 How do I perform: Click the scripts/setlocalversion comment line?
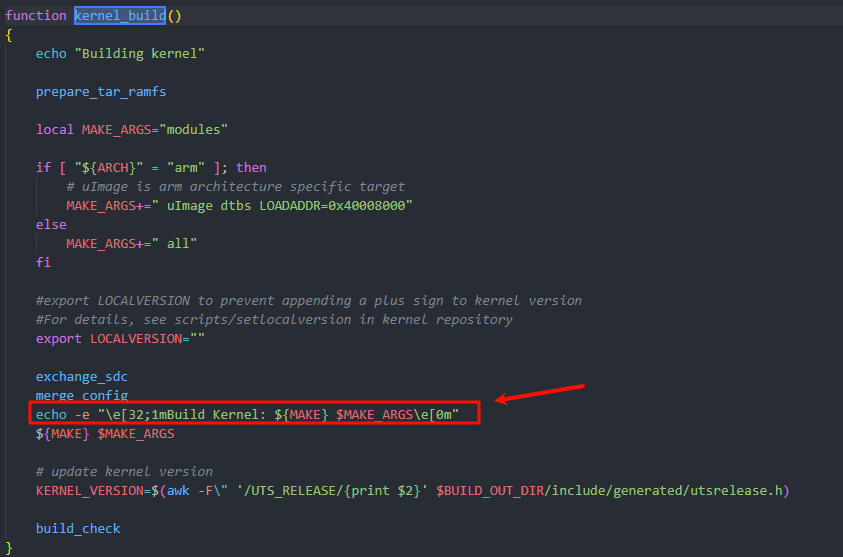274,319
